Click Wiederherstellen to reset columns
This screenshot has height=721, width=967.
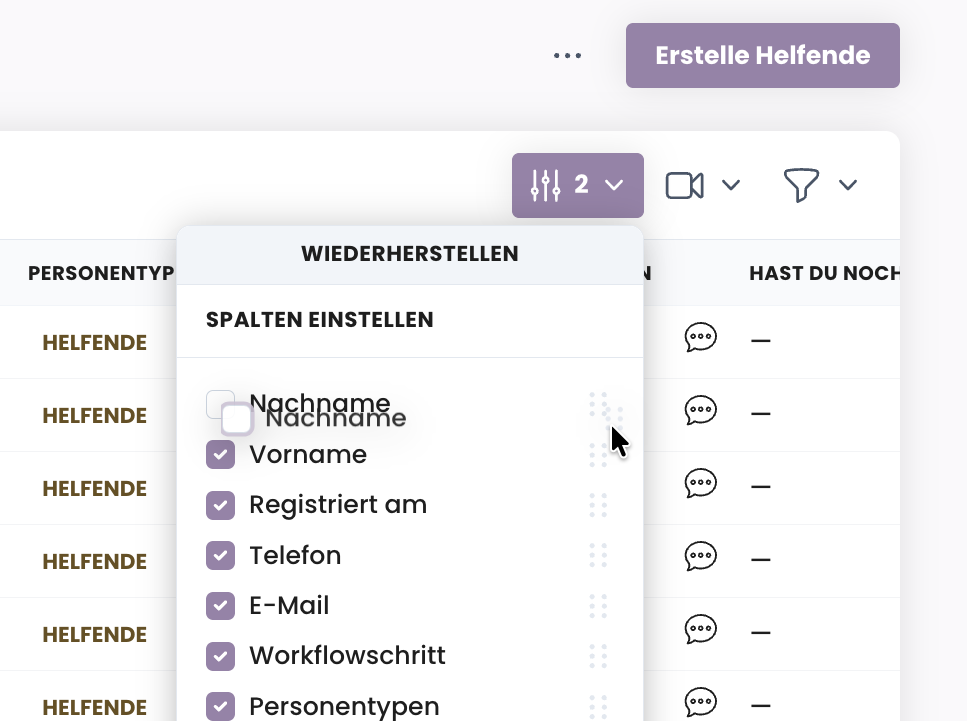click(409, 254)
